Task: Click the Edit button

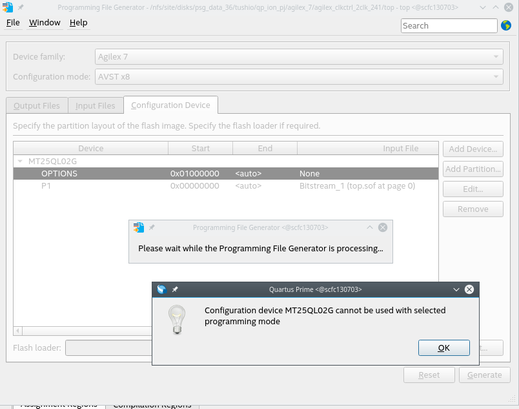Action: [473, 189]
